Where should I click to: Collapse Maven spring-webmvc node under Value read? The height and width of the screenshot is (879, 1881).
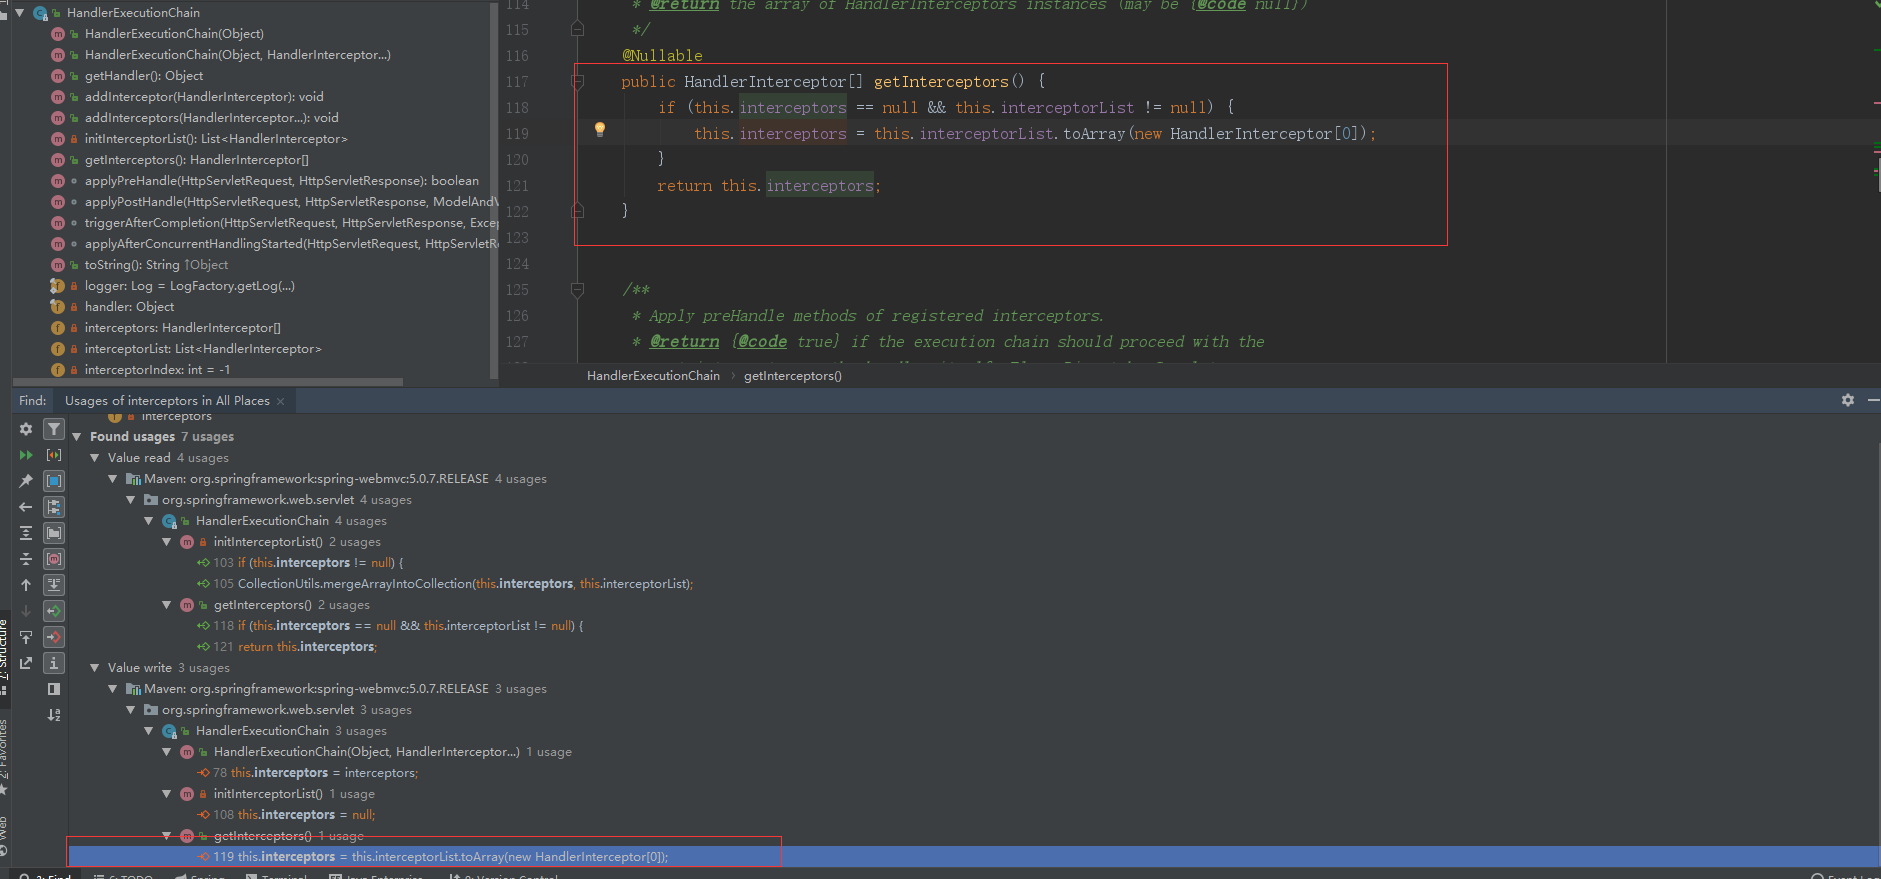click(113, 479)
